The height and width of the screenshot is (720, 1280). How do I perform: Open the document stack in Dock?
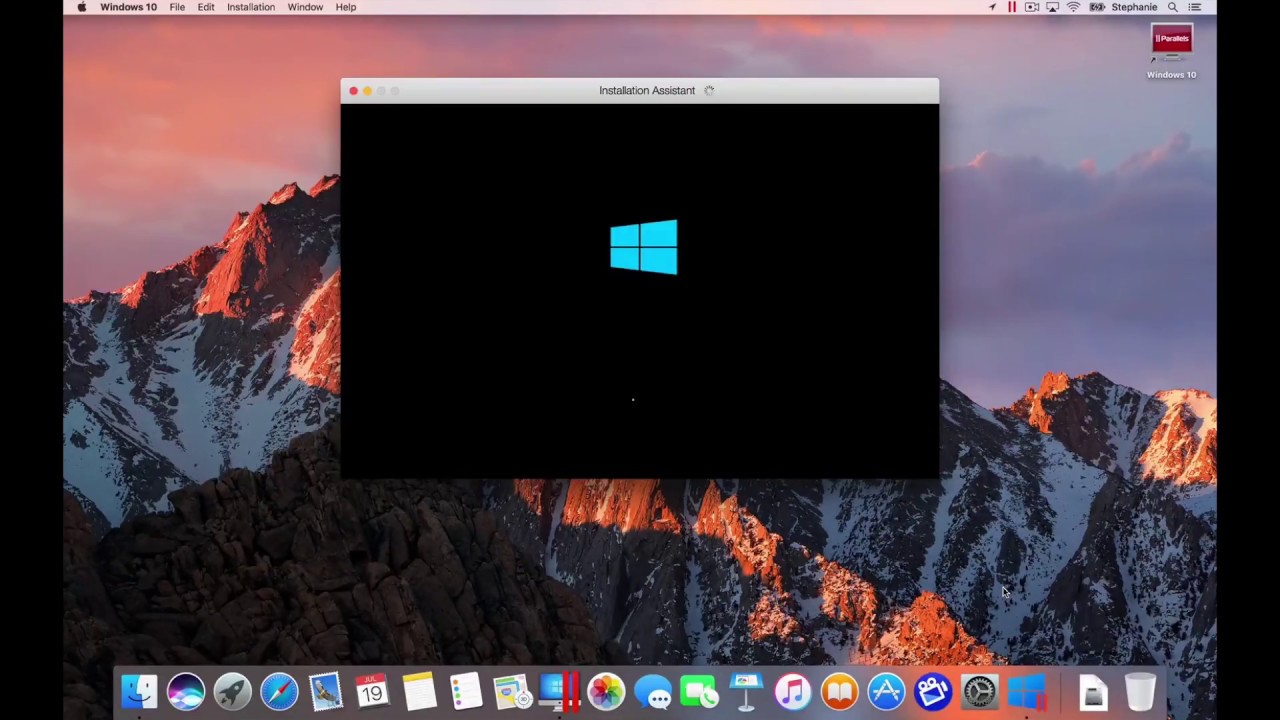click(1093, 692)
